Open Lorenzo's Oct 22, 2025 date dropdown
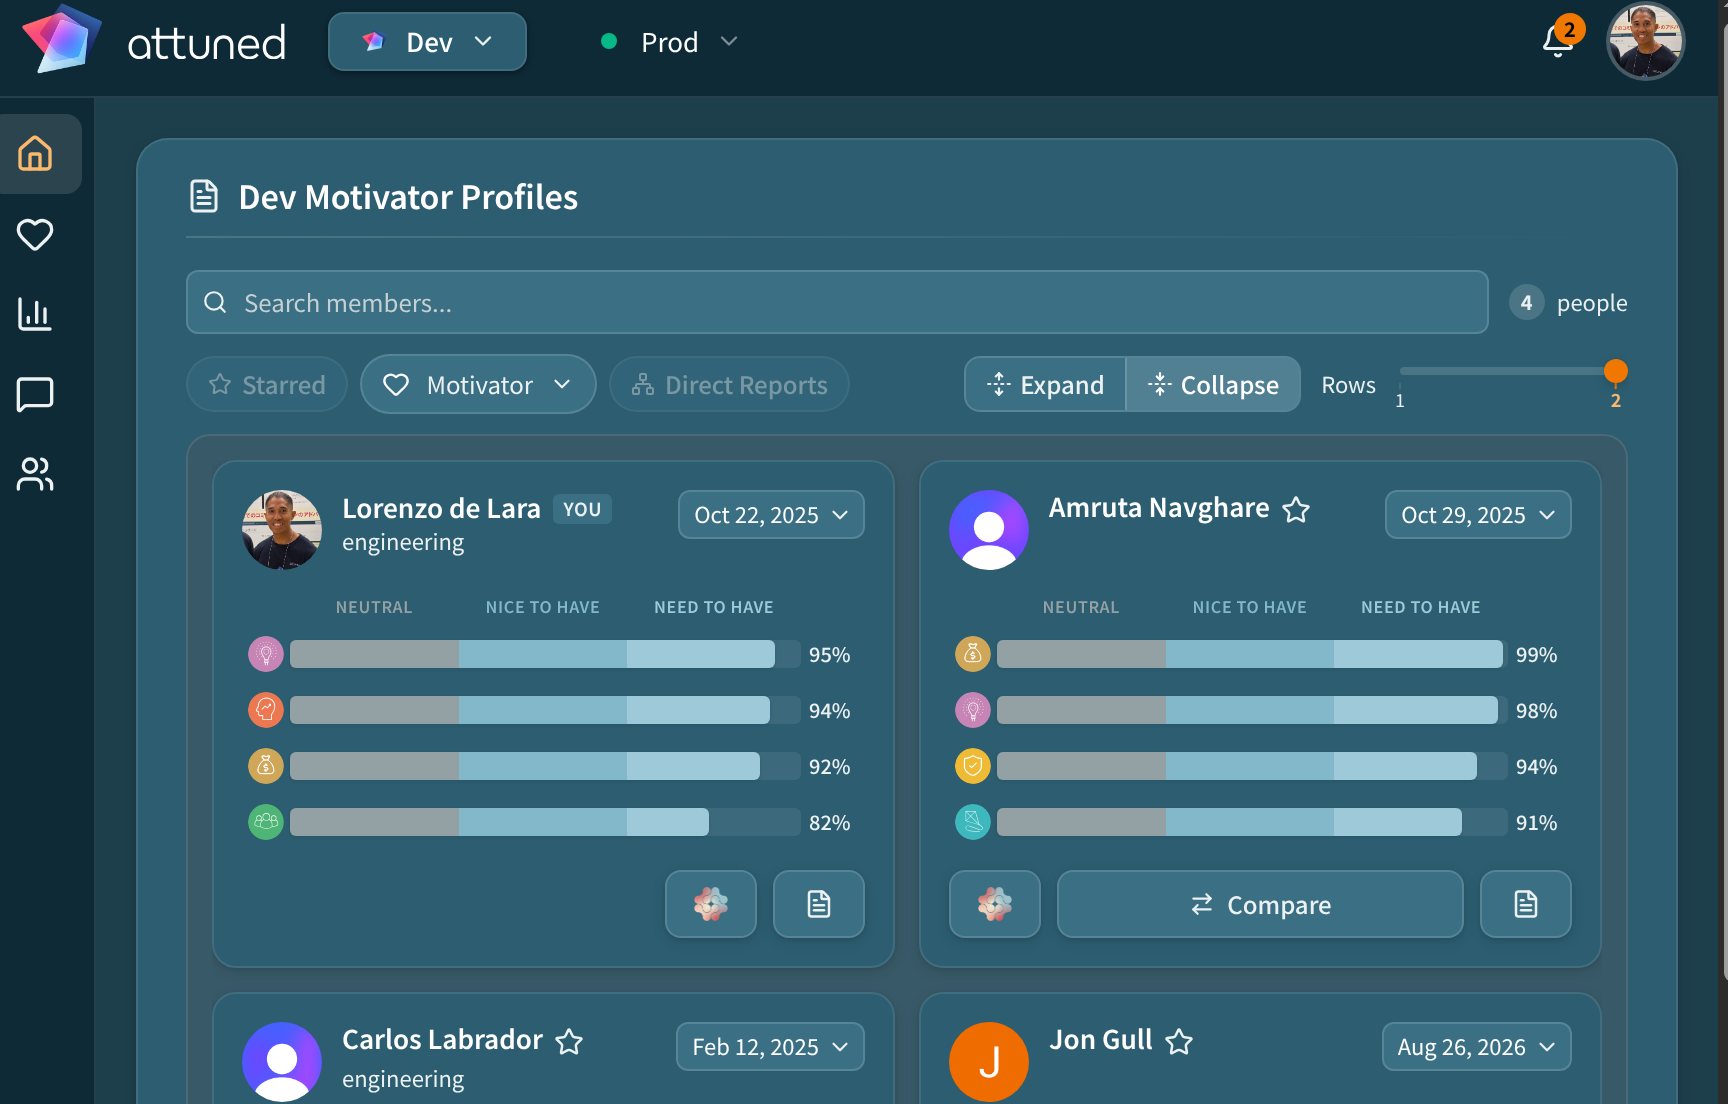 771,515
